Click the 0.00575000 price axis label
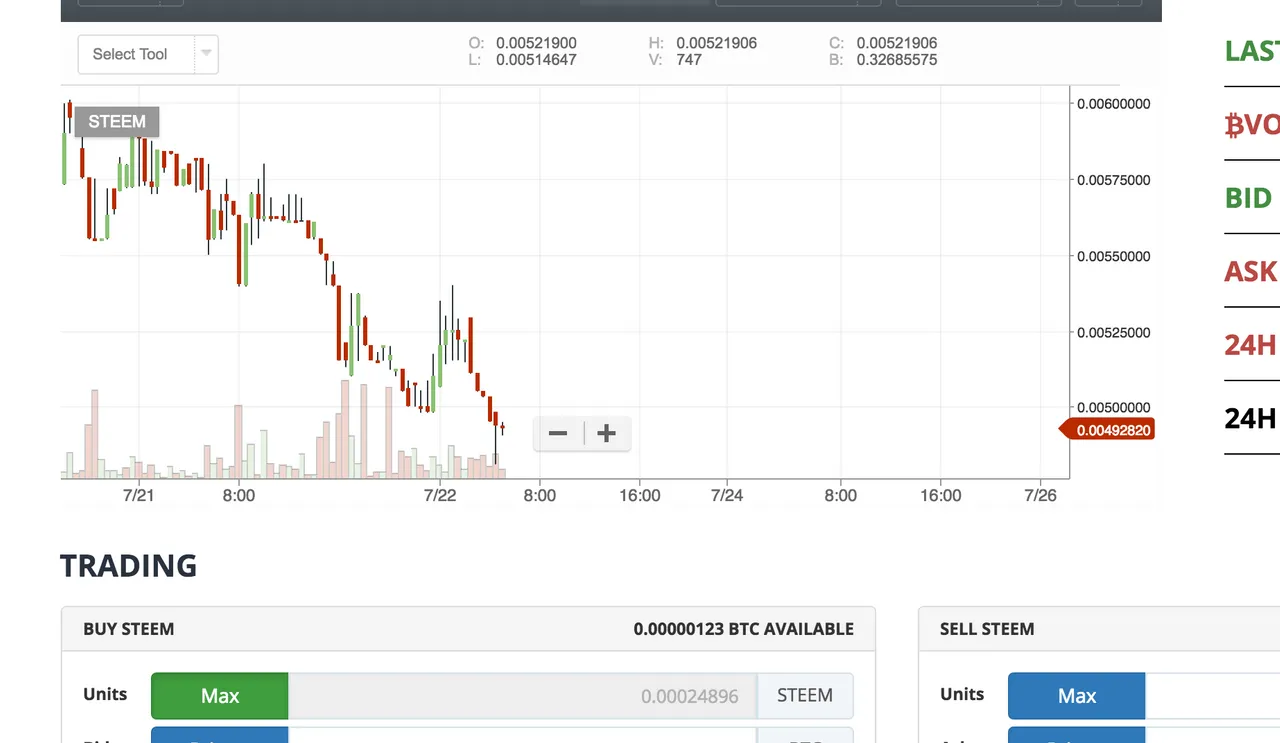The height and width of the screenshot is (743, 1280). [x=1114, y=180]
